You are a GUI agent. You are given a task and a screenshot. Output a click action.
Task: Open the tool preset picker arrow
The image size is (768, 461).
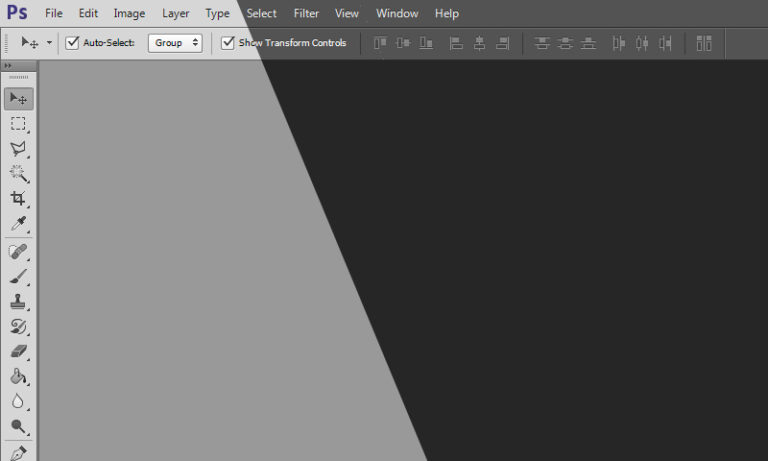[x=49, y=43]
